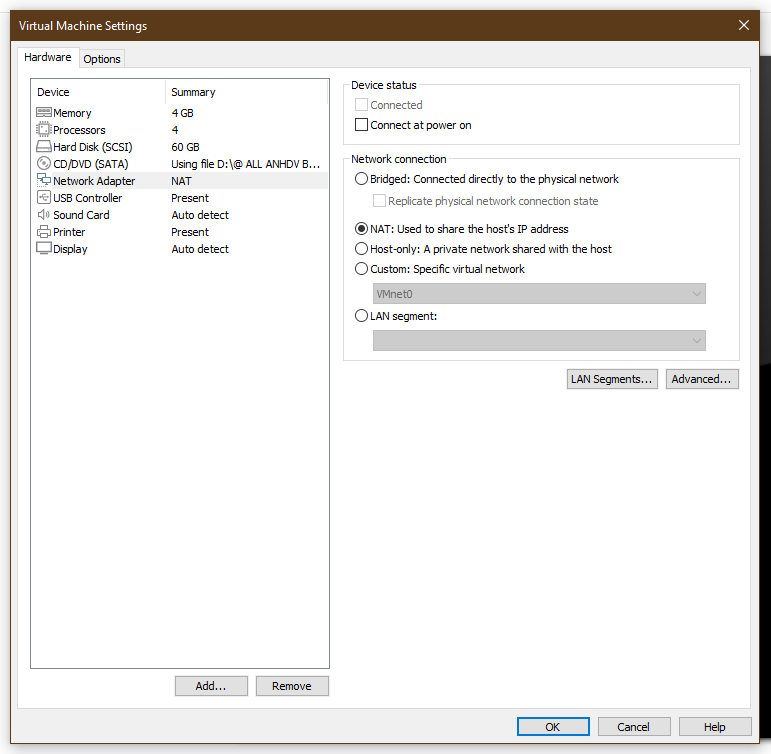Image resolution: width=771 pixels, height=754 pixels.
Task: Click the Memory device icon
Action: [44, 113]
